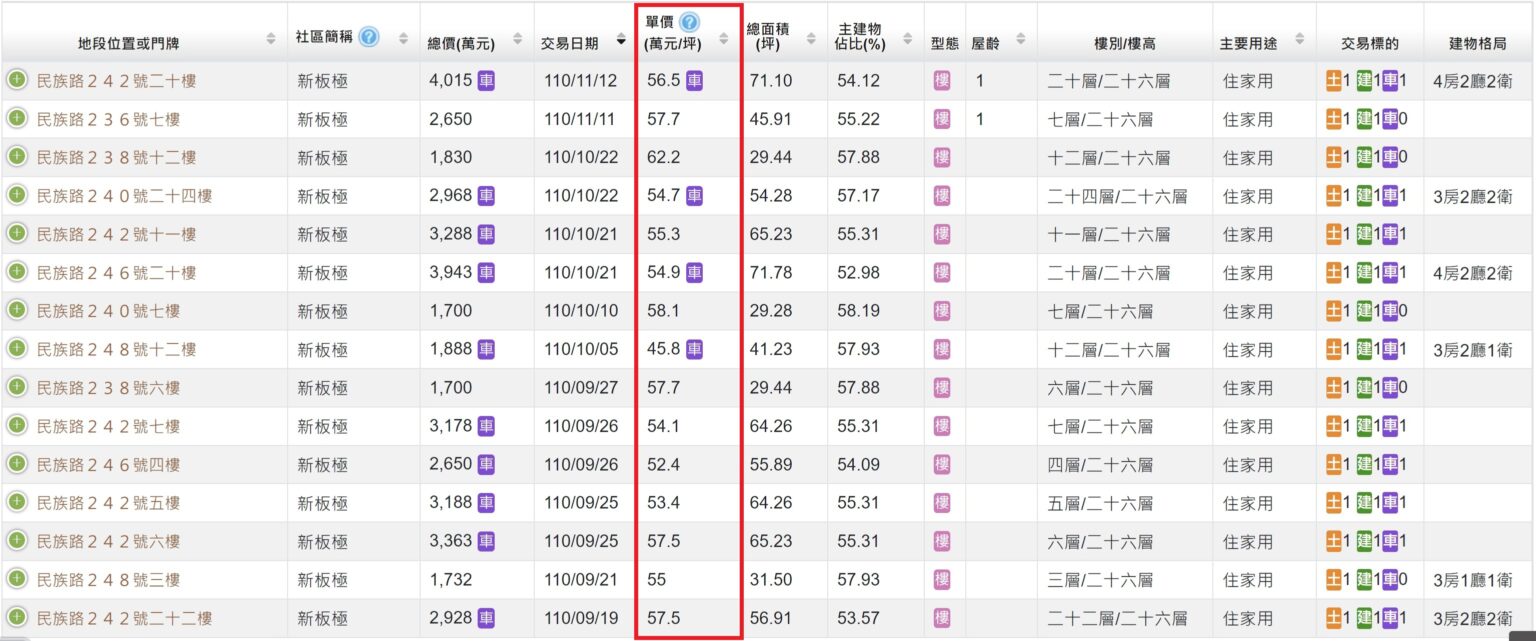The image size is (1536, 641).
Task: Sort table by 總面積 arrows
Action: tap(809, 39)
